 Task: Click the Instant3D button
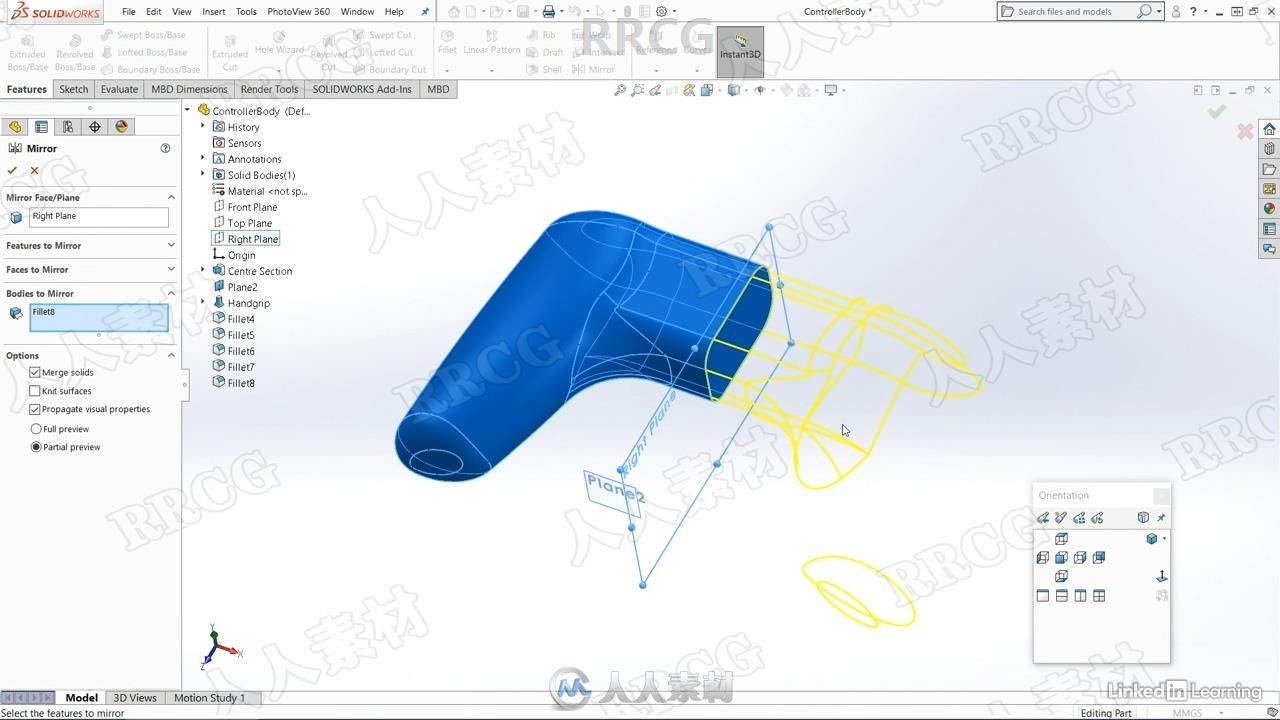[740, 50]
